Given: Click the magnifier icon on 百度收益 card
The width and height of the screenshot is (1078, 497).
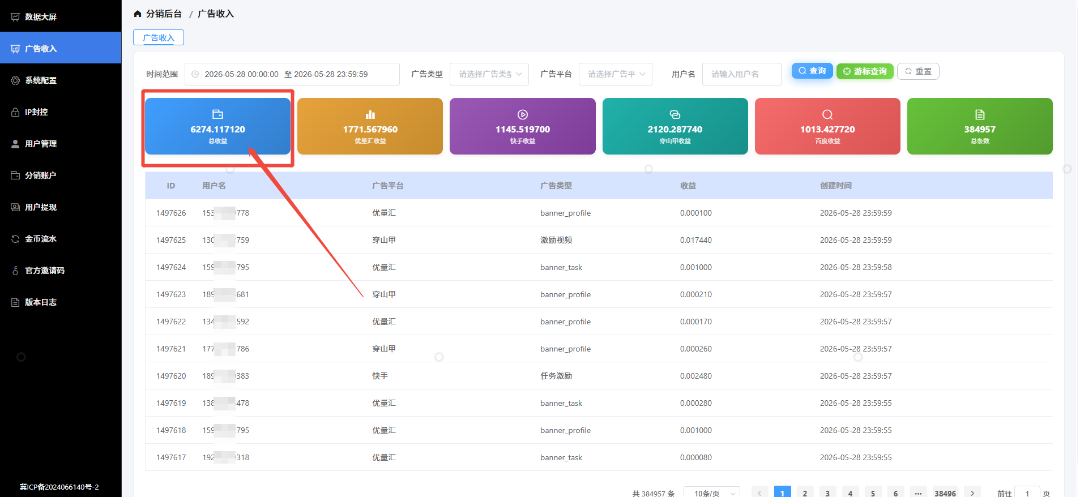Looking at the screenshot, I should tap(827, 115).
